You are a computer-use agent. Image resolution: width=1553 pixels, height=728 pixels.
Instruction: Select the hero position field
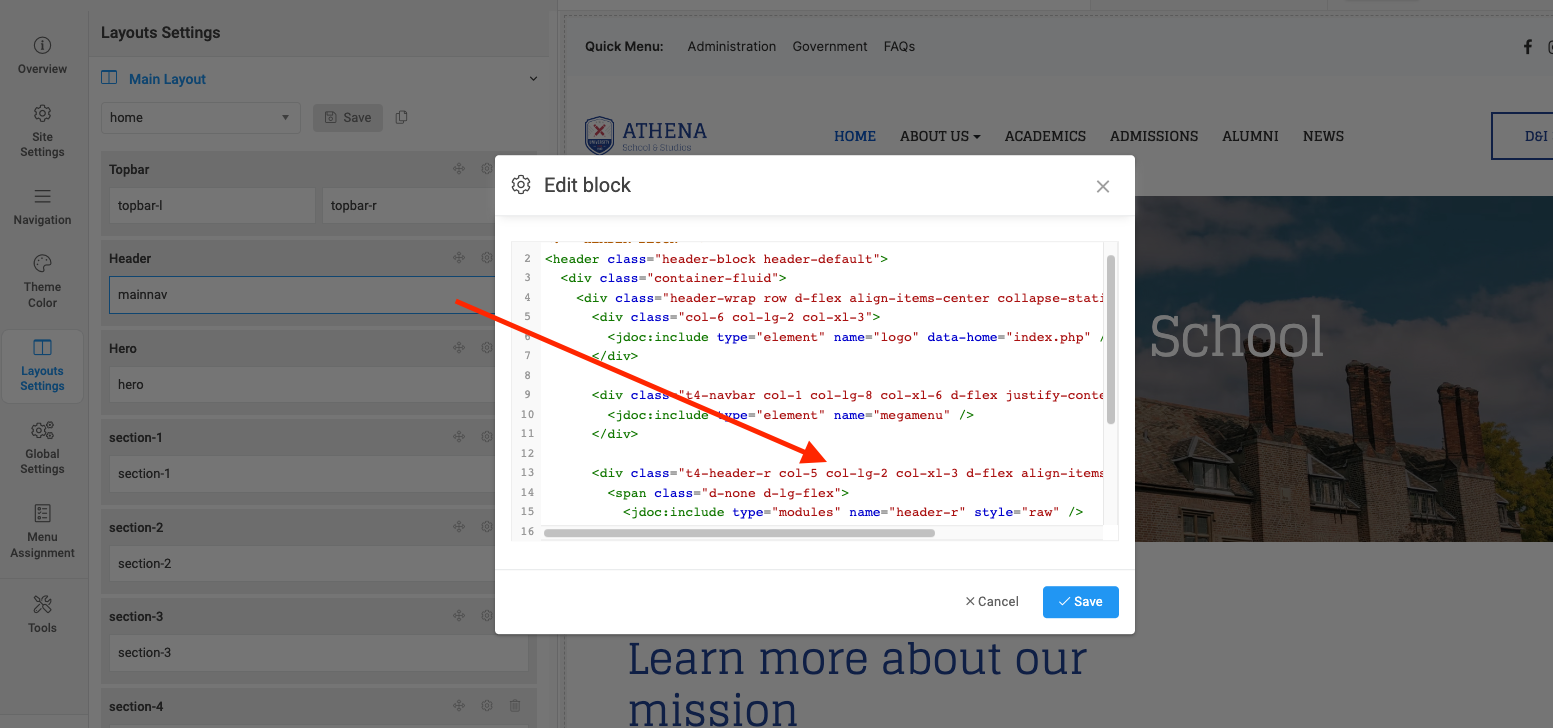(302, 385)
